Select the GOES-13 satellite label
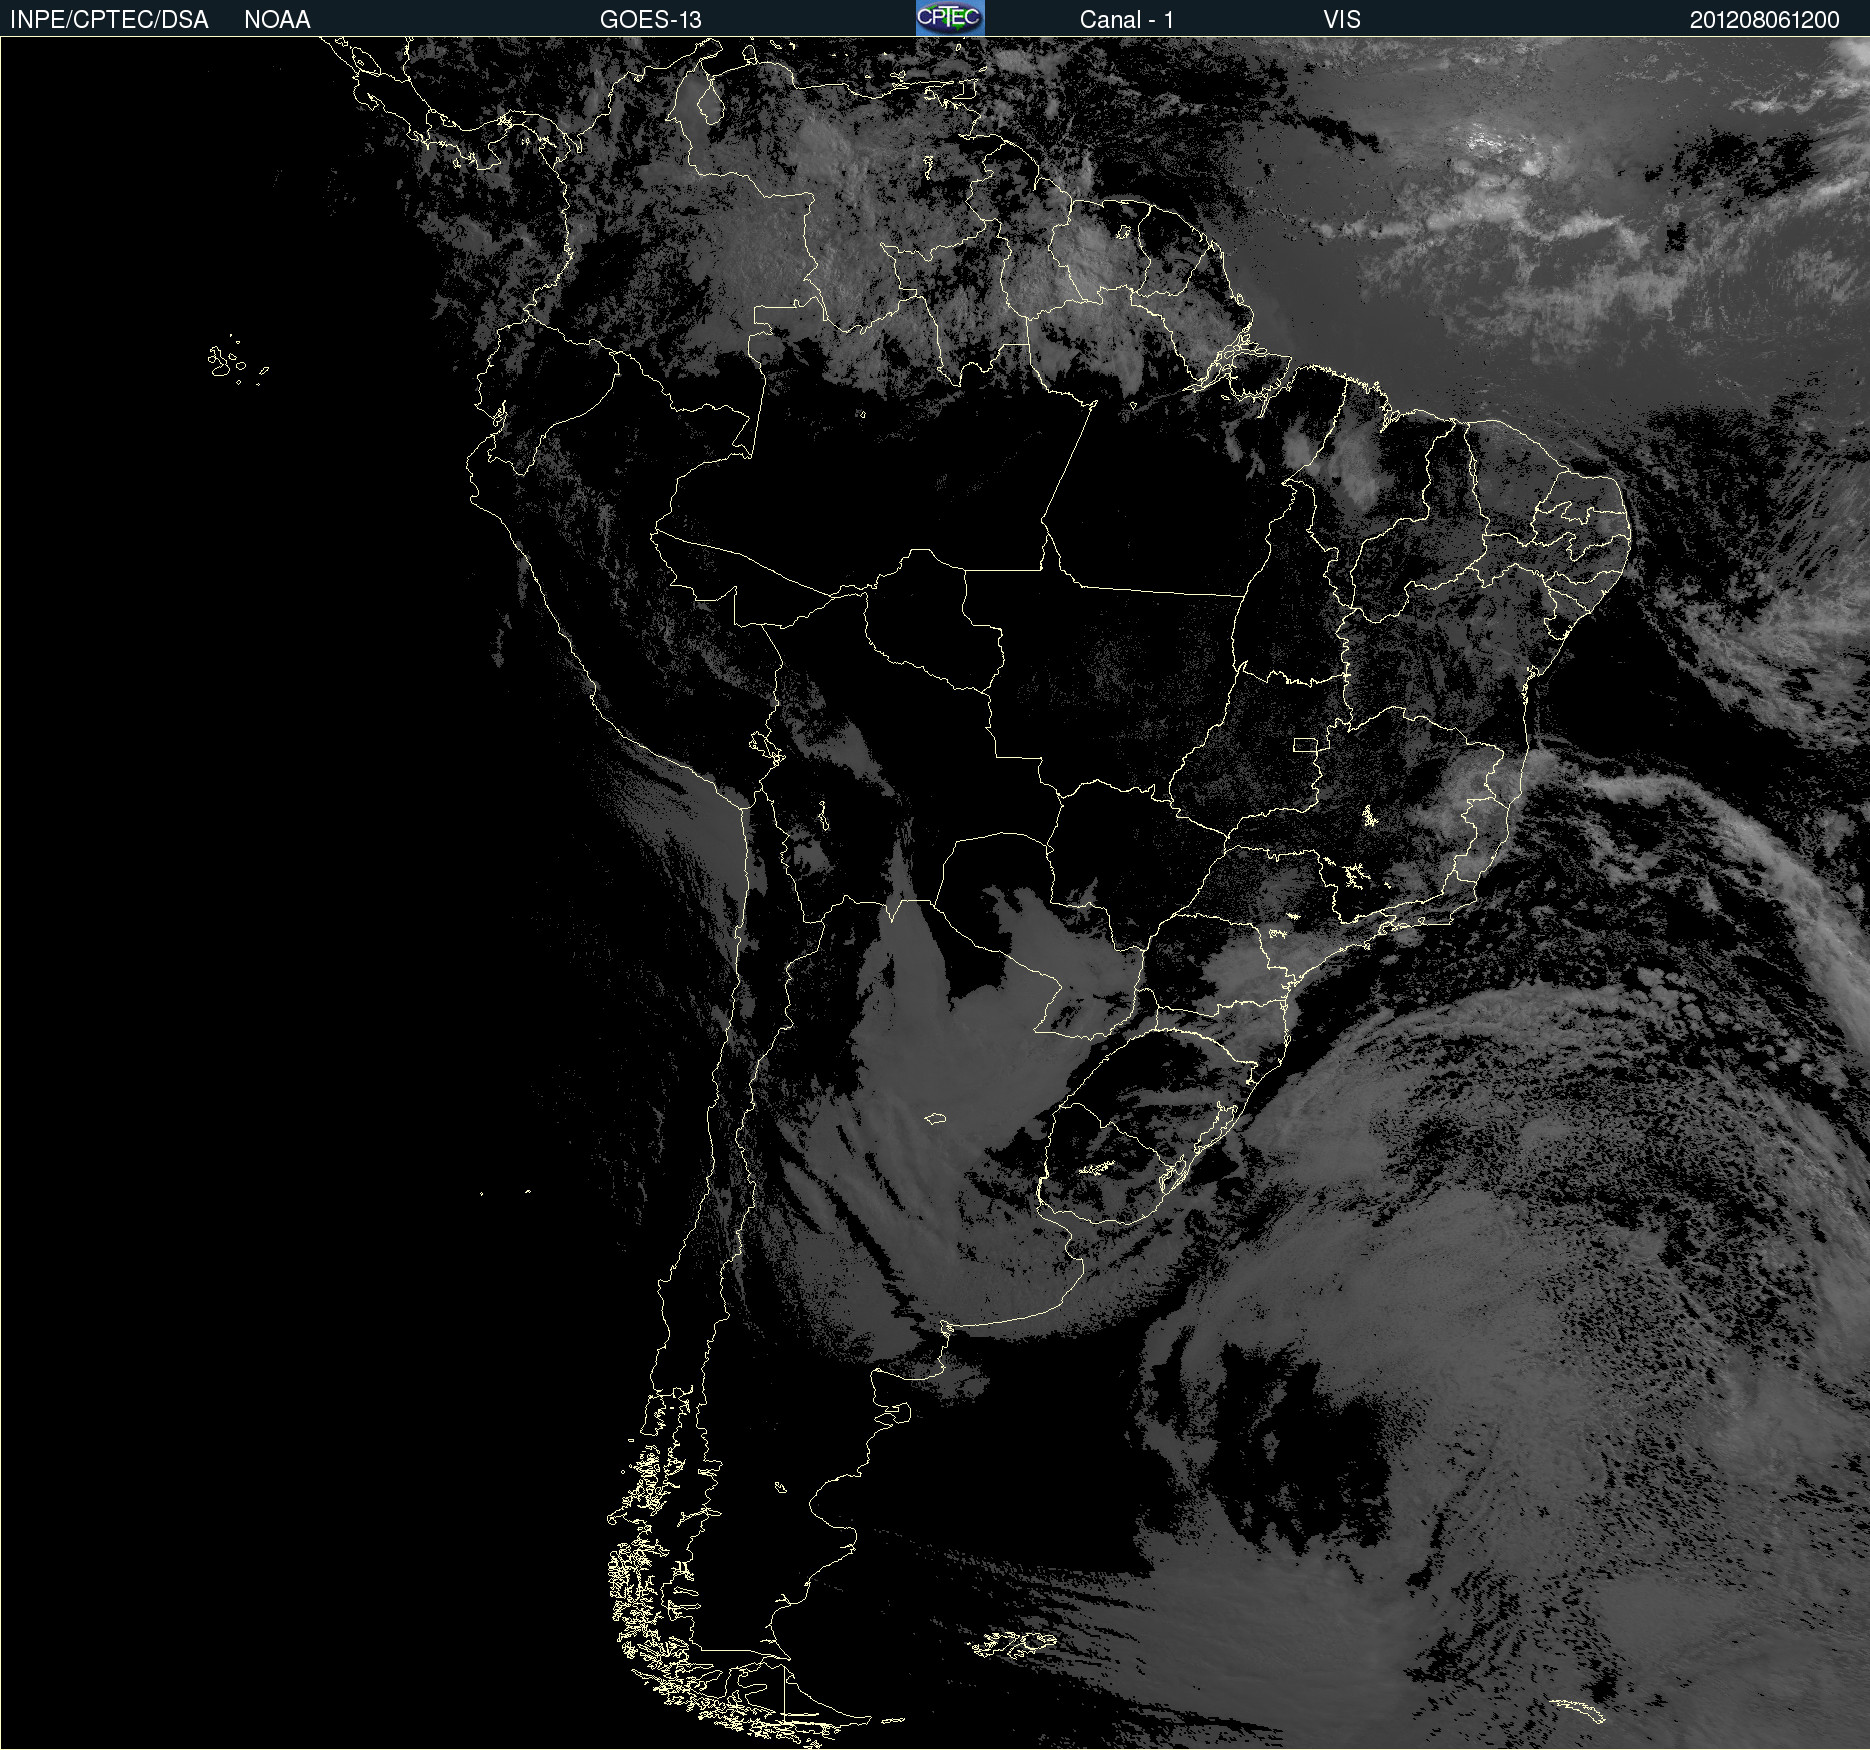This screenshot has height=1750, width=1870. click(x=651, y=20)
